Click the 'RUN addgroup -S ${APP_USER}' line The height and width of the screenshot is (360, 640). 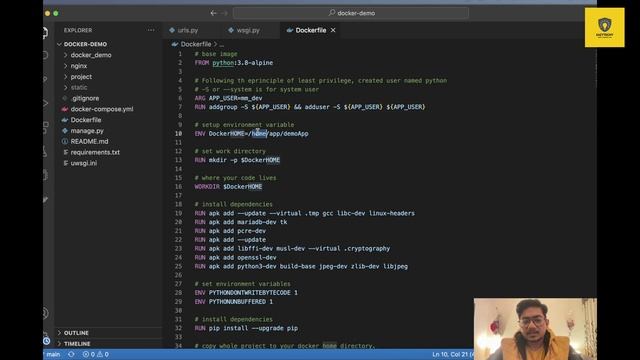coord(310,107)
